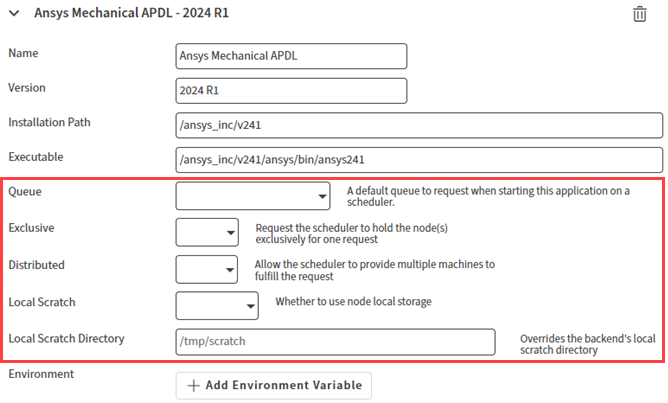Click the 'Request the scheduler to hold the node(s)' text
The width and height of the screenshot is (668, 403).
click(351, 233)
